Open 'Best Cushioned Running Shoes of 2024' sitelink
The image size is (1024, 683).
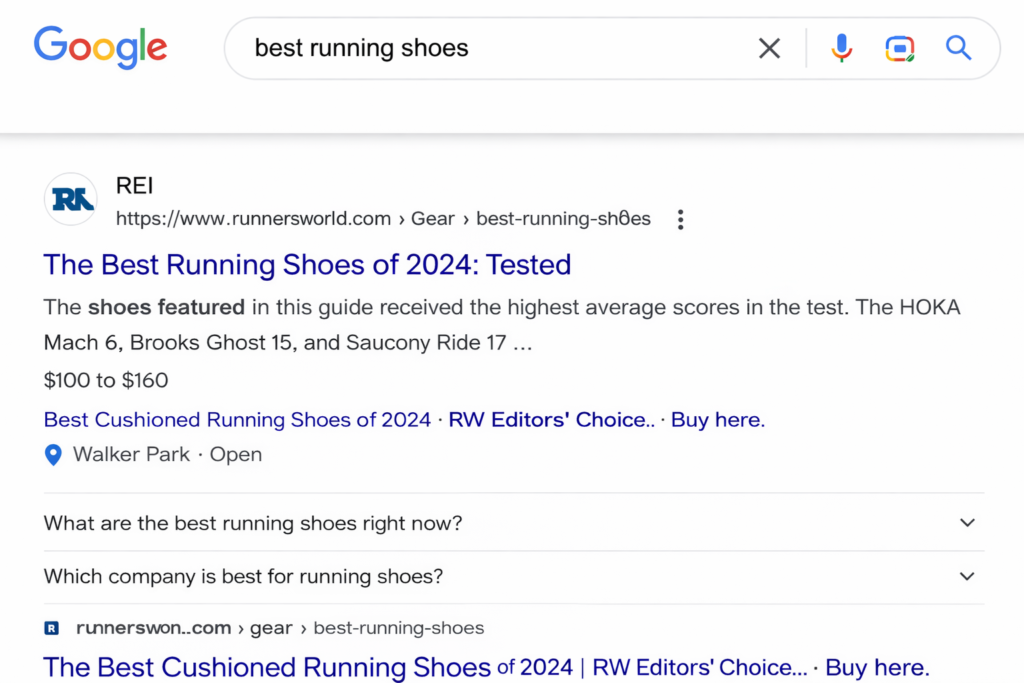pyautogui.click(x=237, y=420)
